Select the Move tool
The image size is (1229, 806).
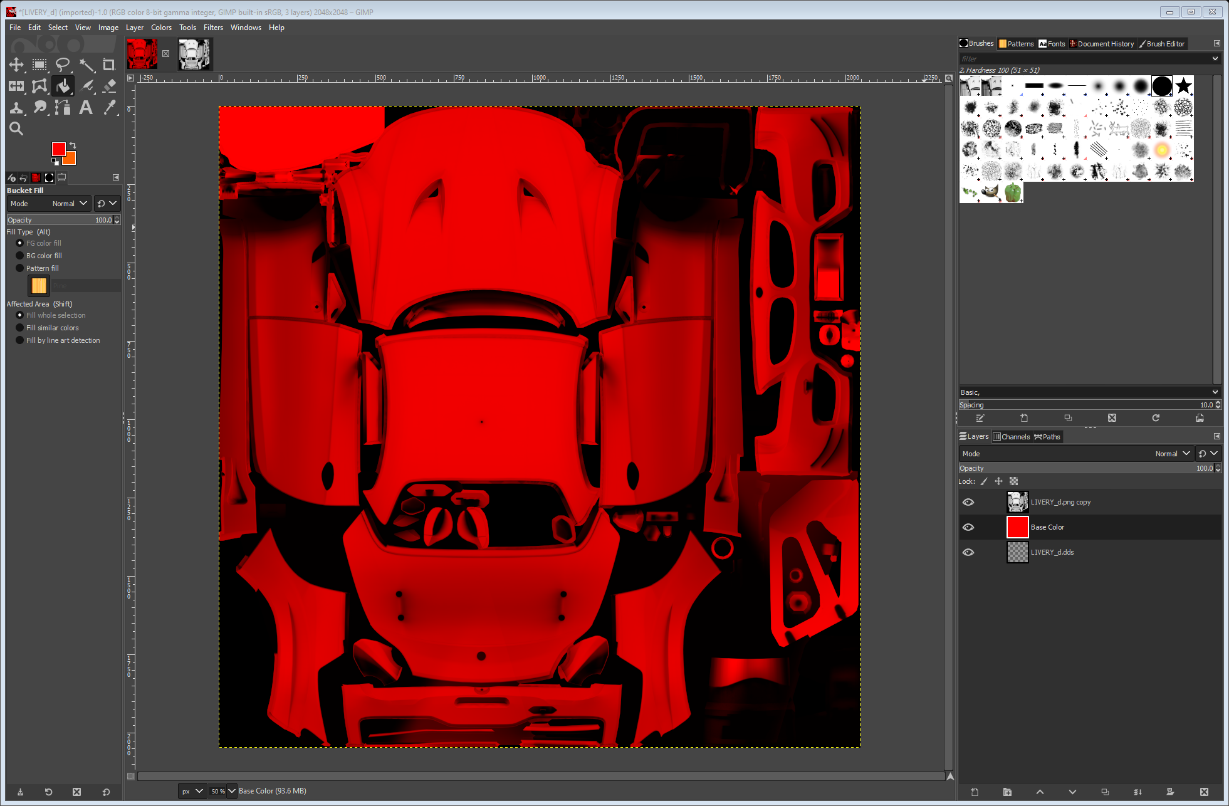click(16, 65)
